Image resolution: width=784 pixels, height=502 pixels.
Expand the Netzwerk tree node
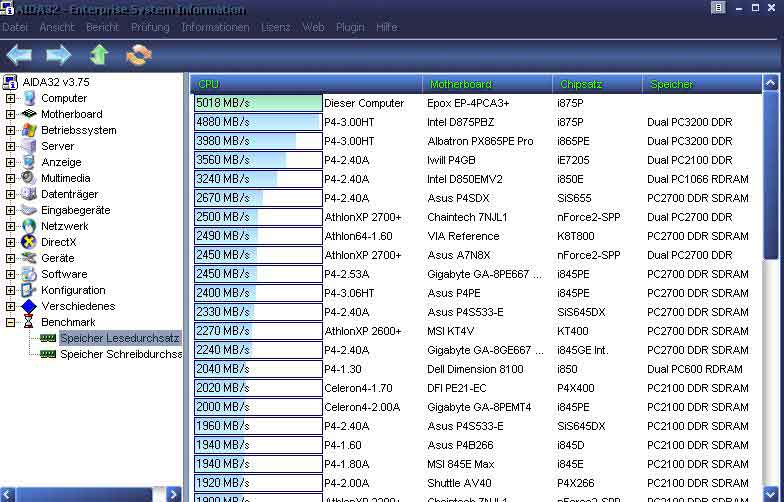[x=10, y=226]
